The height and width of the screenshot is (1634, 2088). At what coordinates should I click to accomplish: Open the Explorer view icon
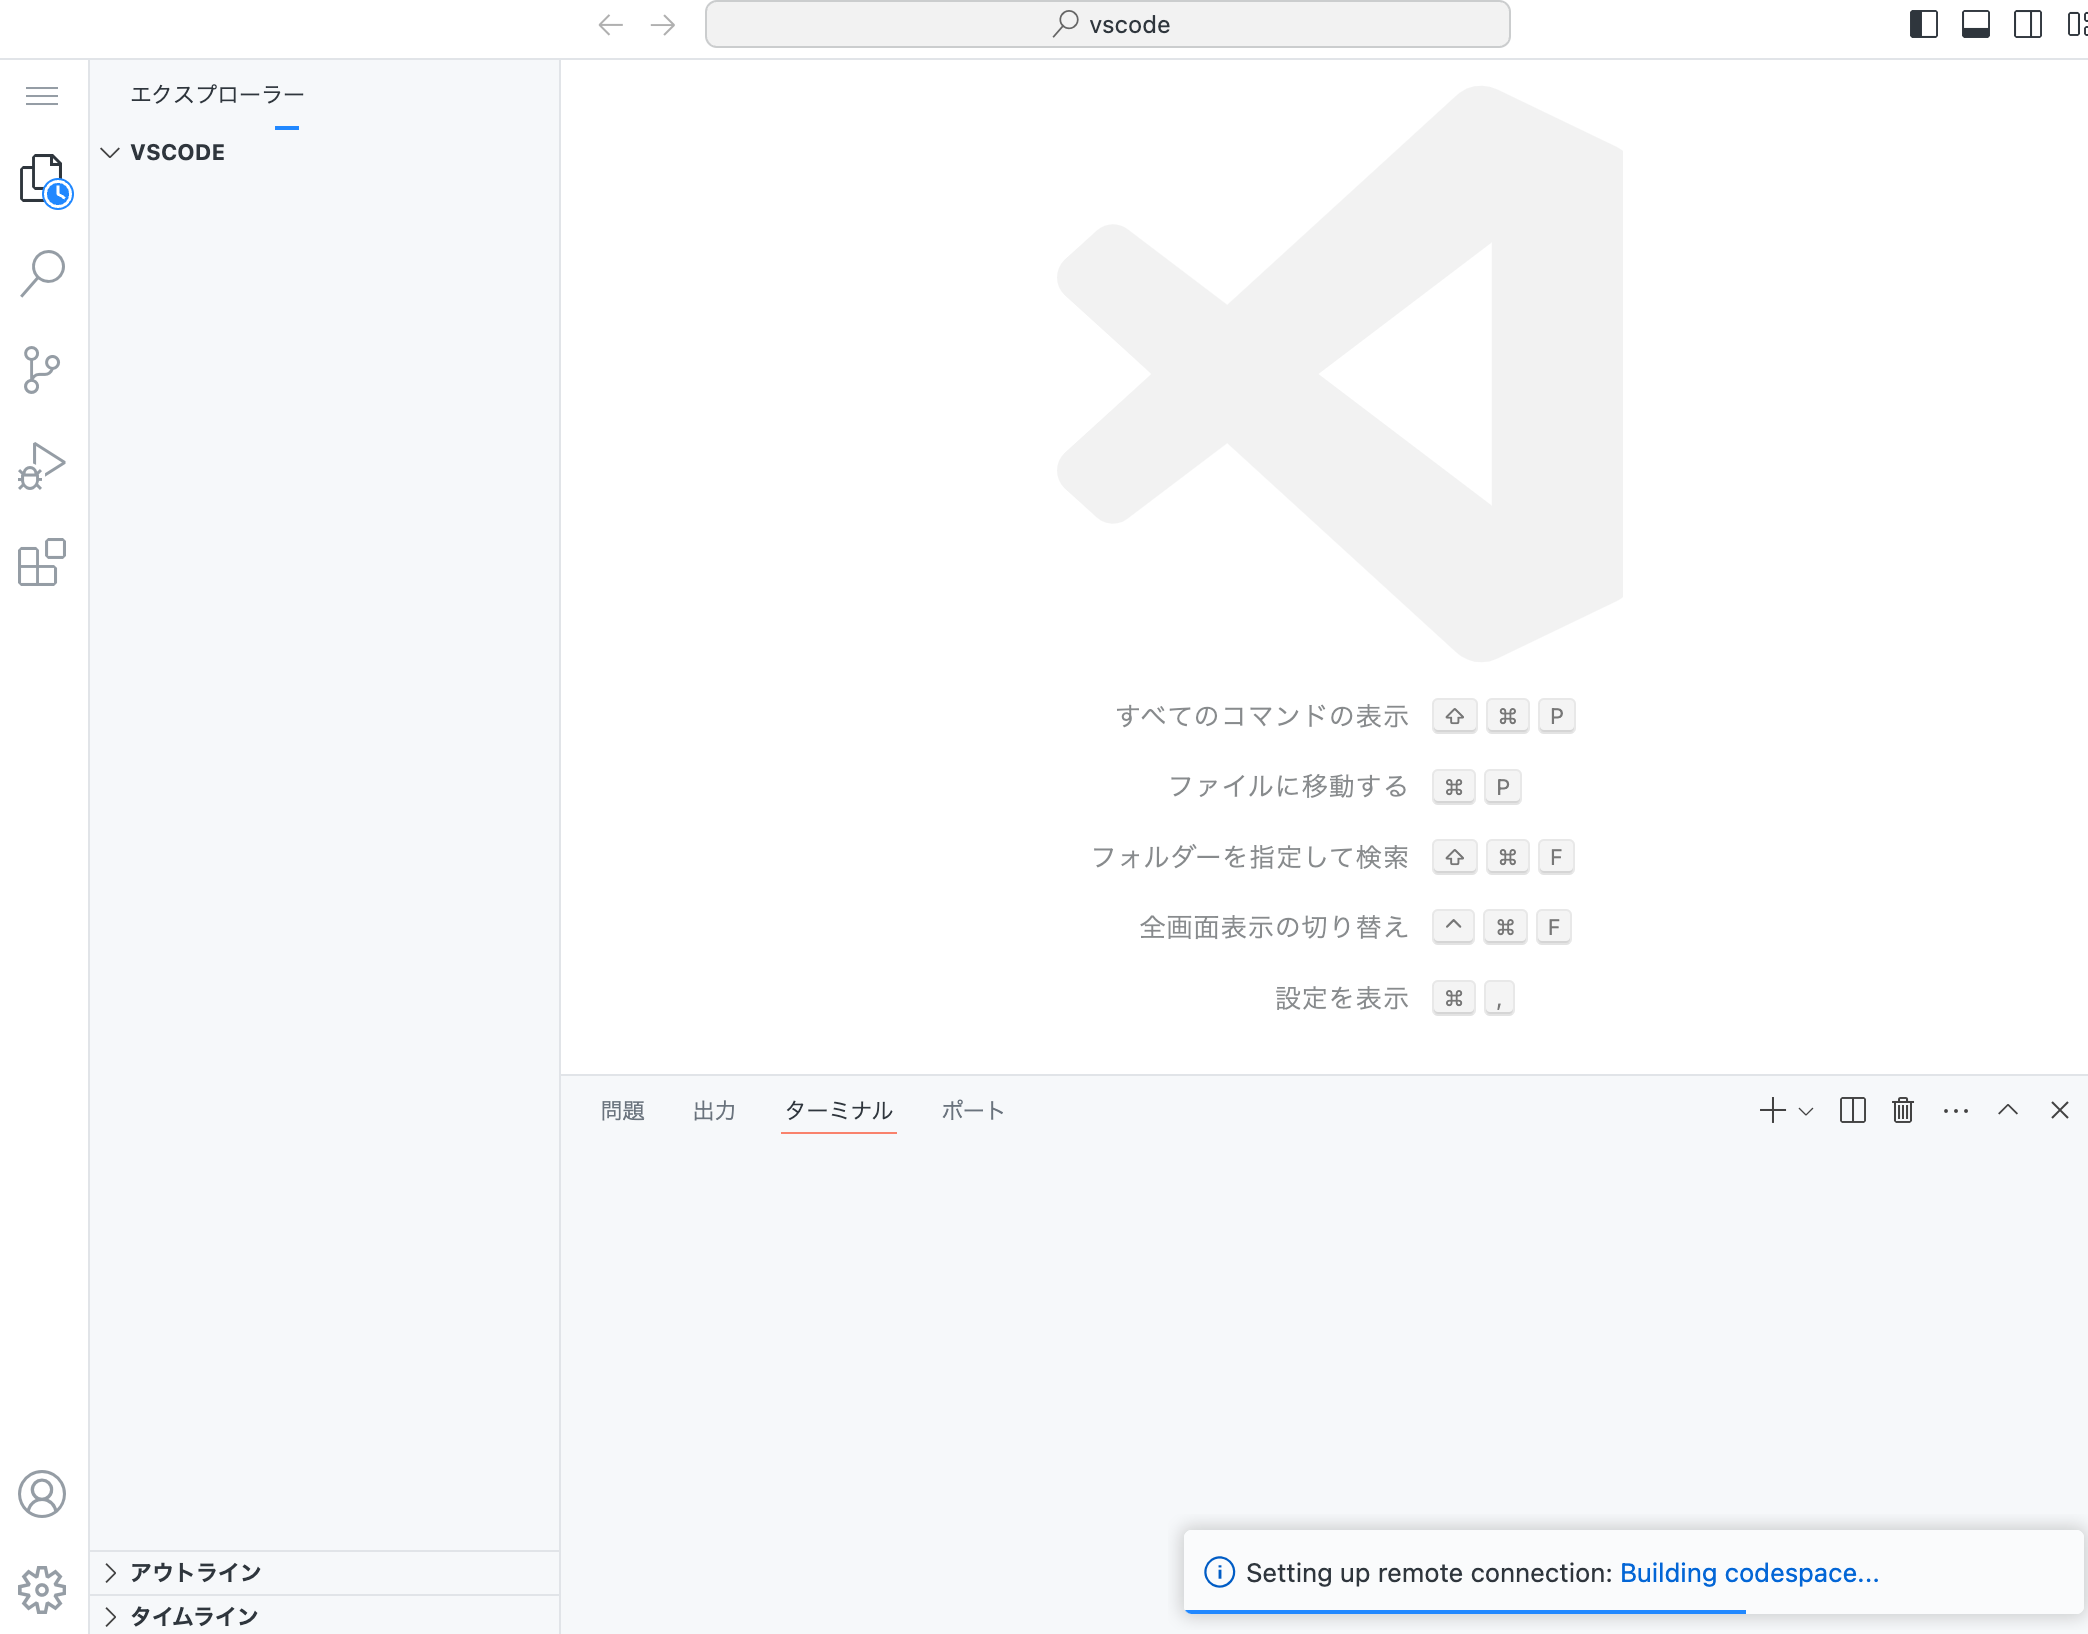43,180
